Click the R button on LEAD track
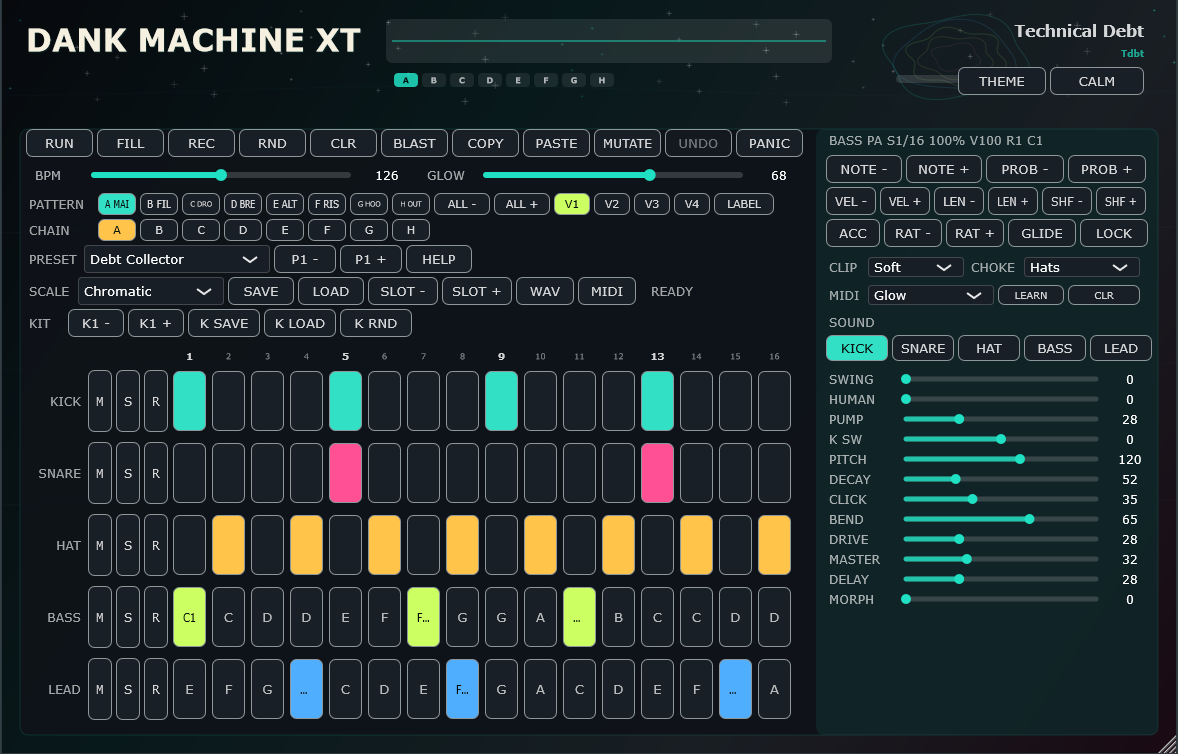 click(x=156, y=689)
